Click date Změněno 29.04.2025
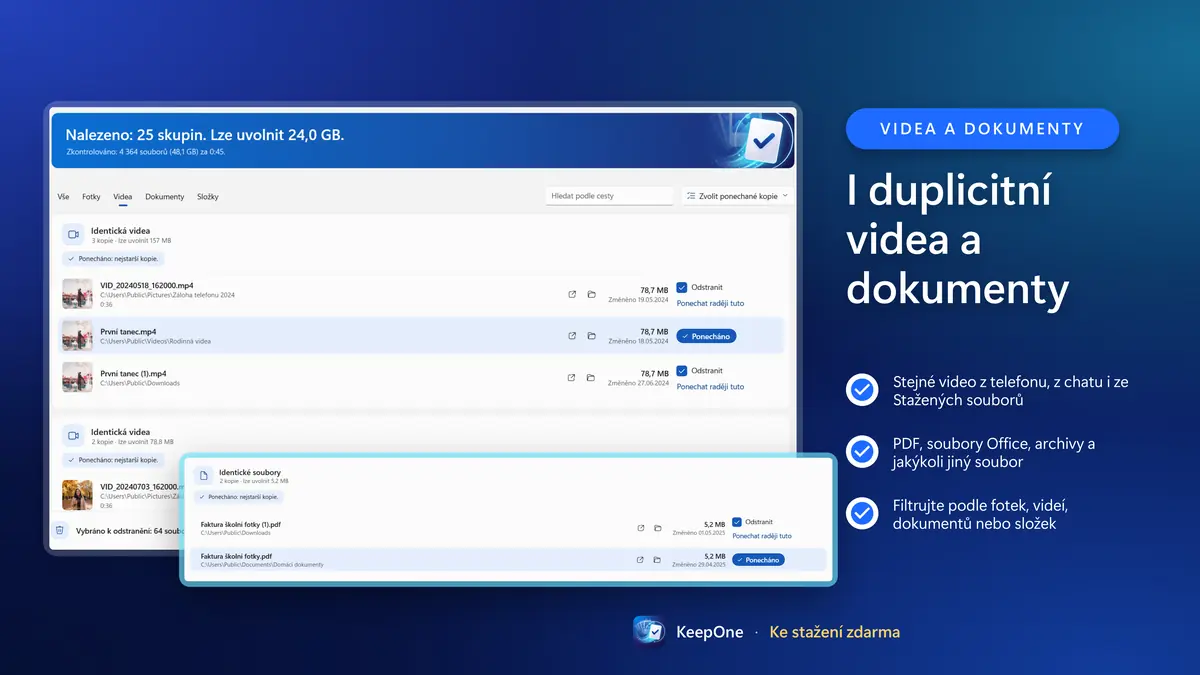 (699, 564)
